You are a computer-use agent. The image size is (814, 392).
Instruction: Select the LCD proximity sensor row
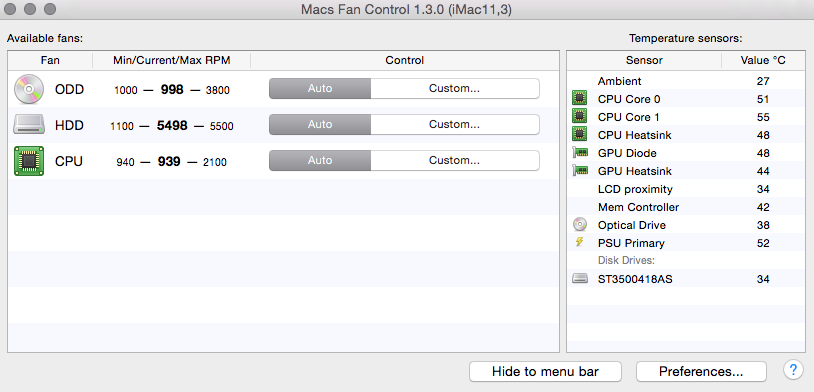(x=686, y=189)
